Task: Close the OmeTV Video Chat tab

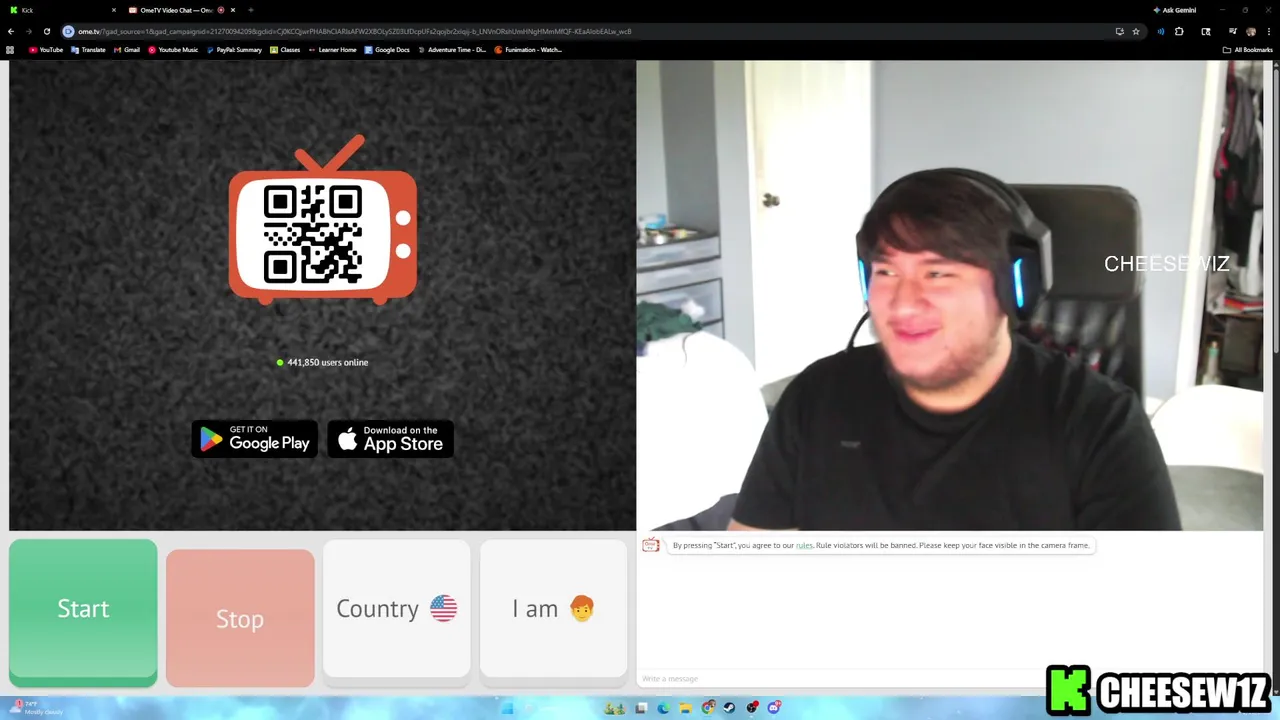Action: (233, 10)
